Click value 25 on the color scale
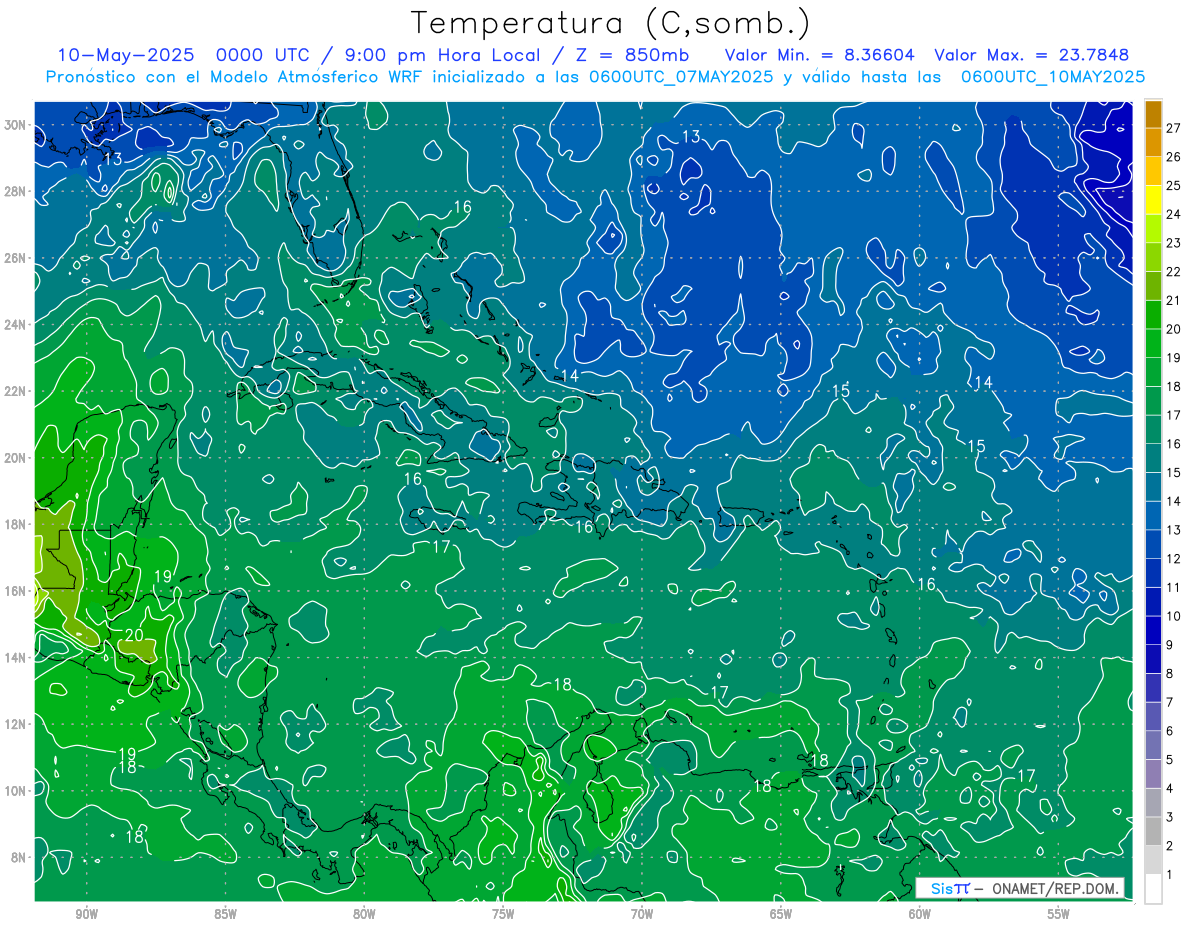This screenshot has width=1200, height=927. point(1174,185)
